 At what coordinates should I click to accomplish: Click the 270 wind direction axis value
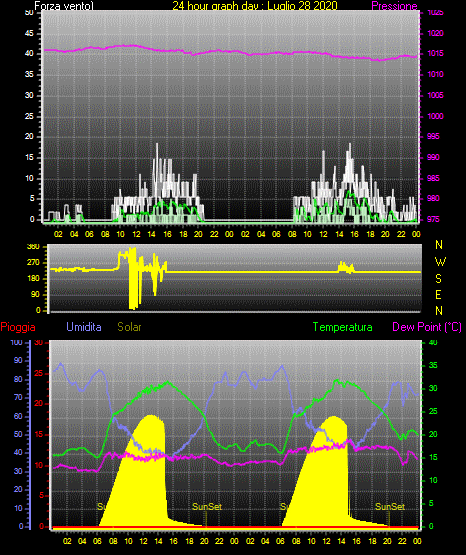tap(33, 263)
